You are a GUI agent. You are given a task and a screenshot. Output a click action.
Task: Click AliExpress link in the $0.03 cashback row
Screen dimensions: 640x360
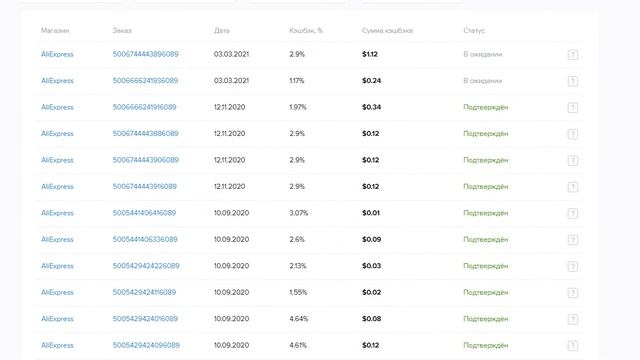(57, 266)
